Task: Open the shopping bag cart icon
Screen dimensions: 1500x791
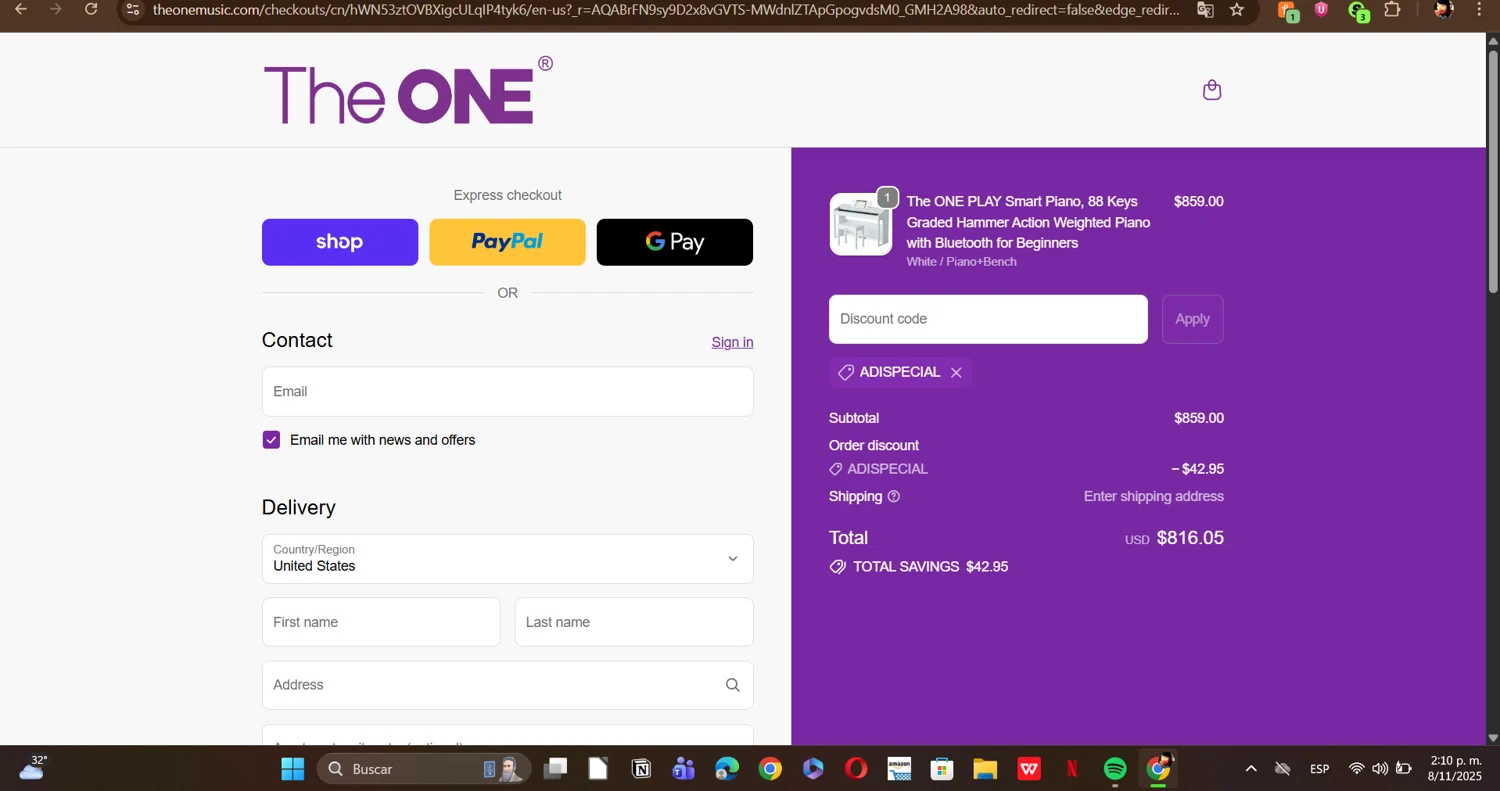Action: click(1212, 90)
